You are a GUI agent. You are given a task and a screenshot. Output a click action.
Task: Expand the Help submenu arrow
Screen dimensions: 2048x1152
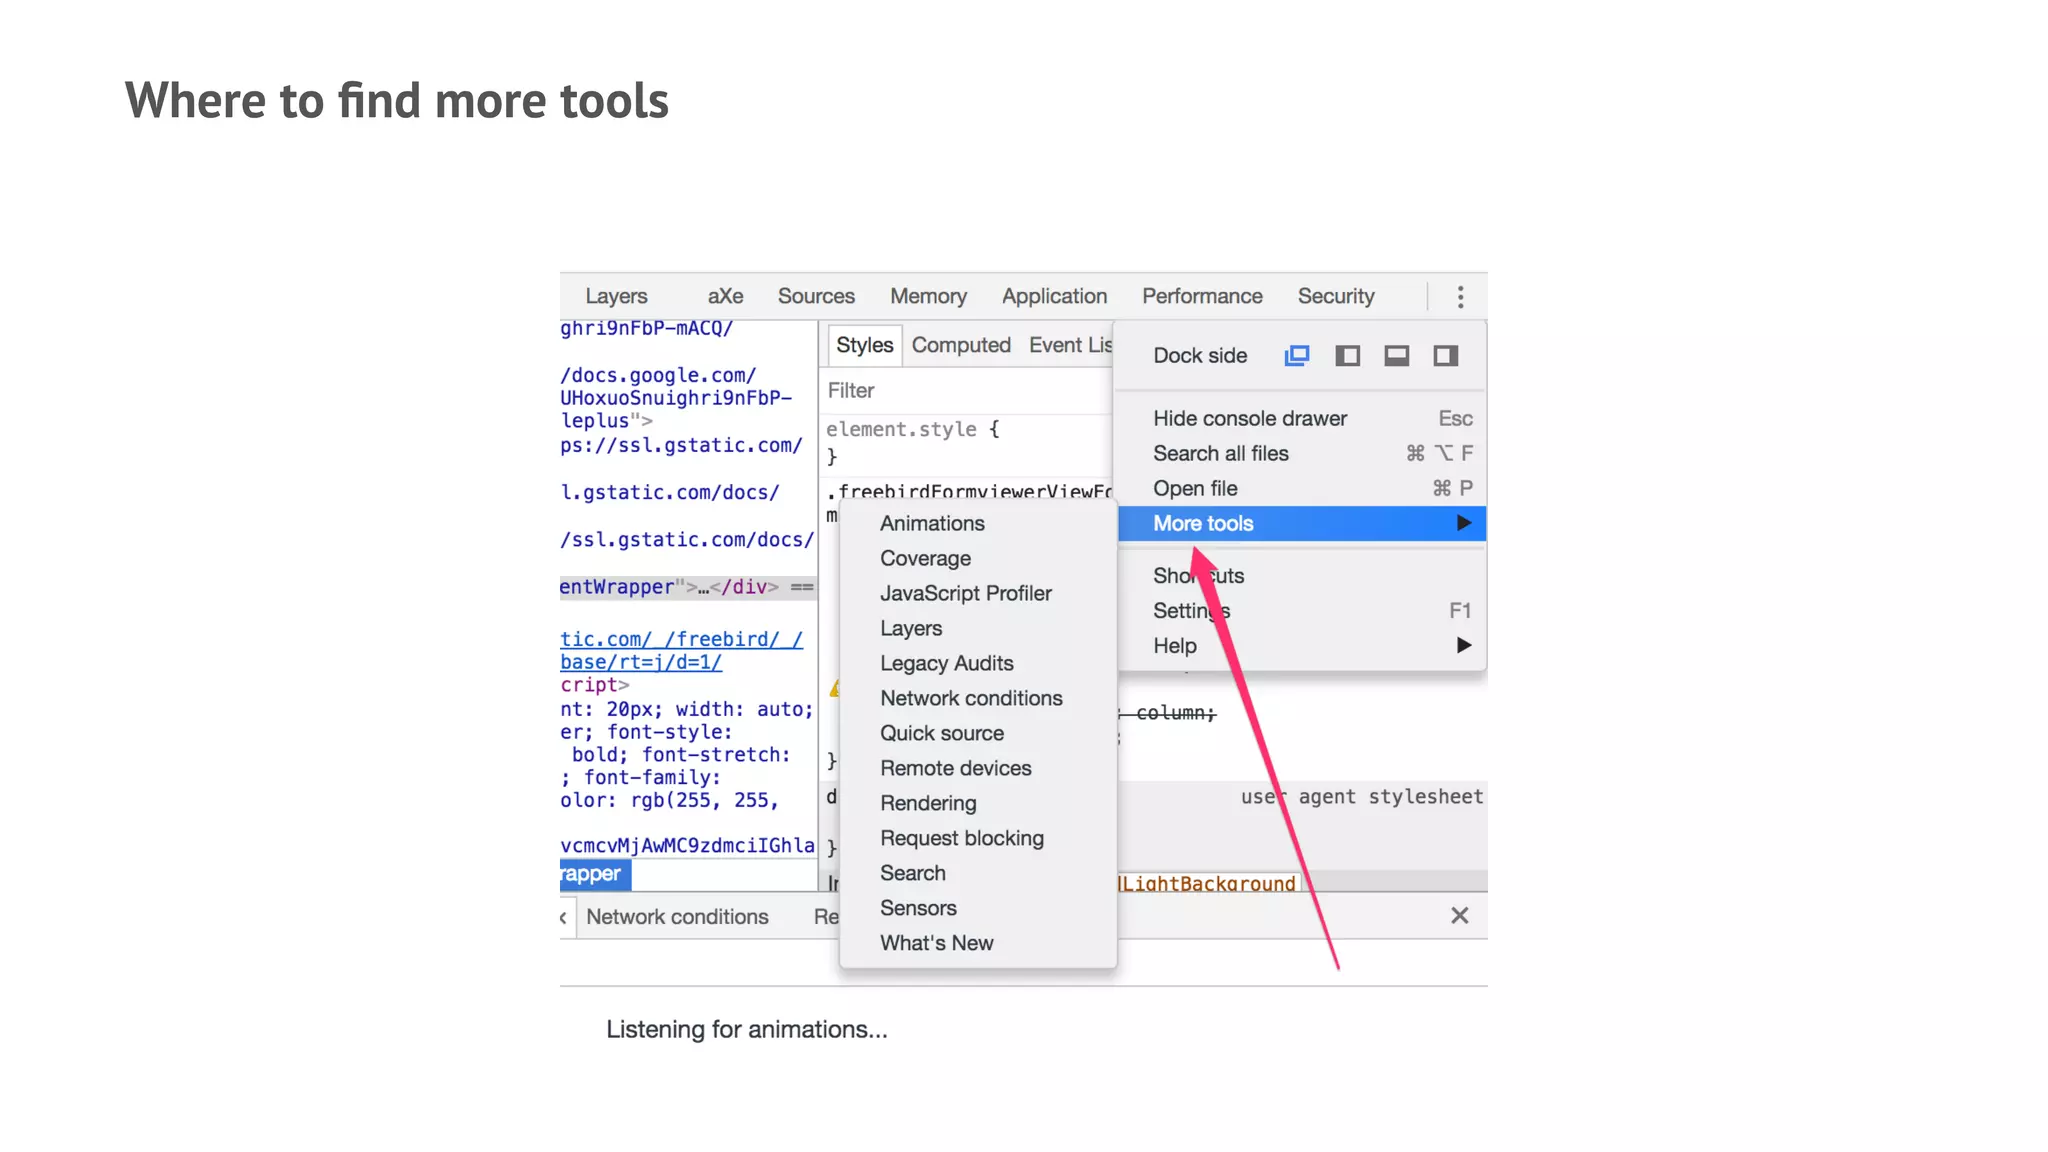[1463, 645]
